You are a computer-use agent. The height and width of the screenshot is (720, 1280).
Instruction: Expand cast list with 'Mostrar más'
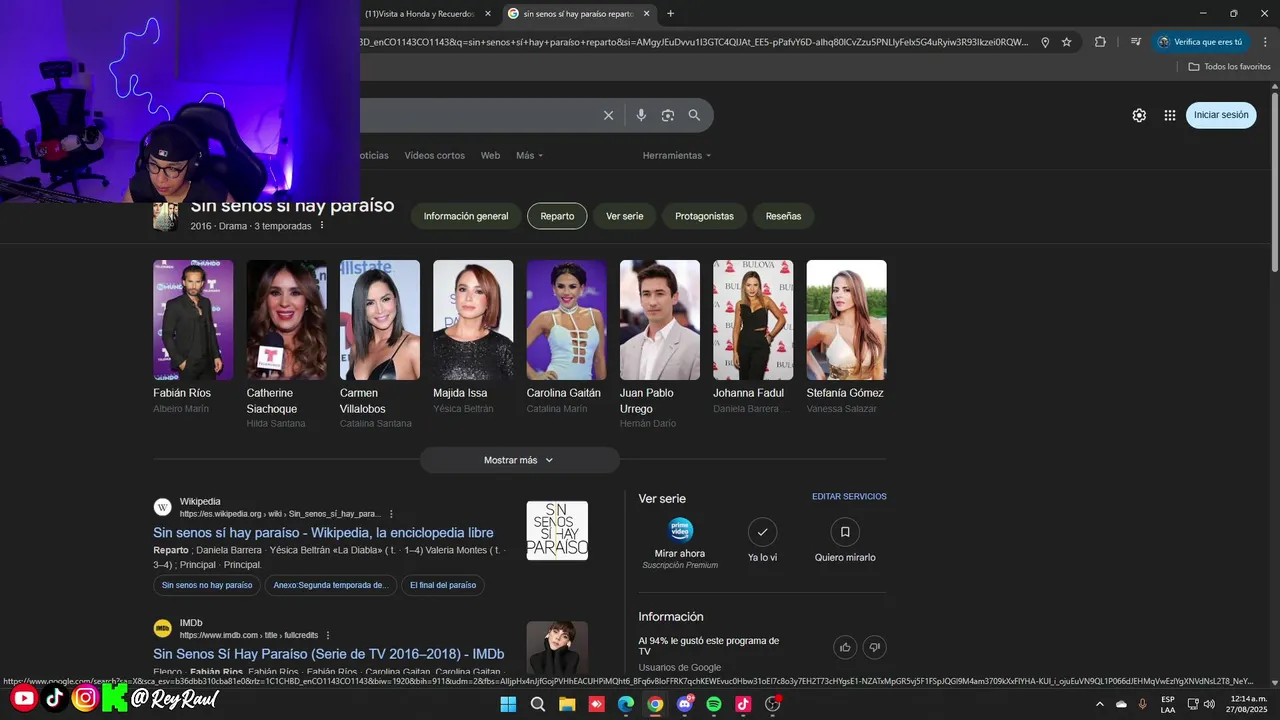519,460
